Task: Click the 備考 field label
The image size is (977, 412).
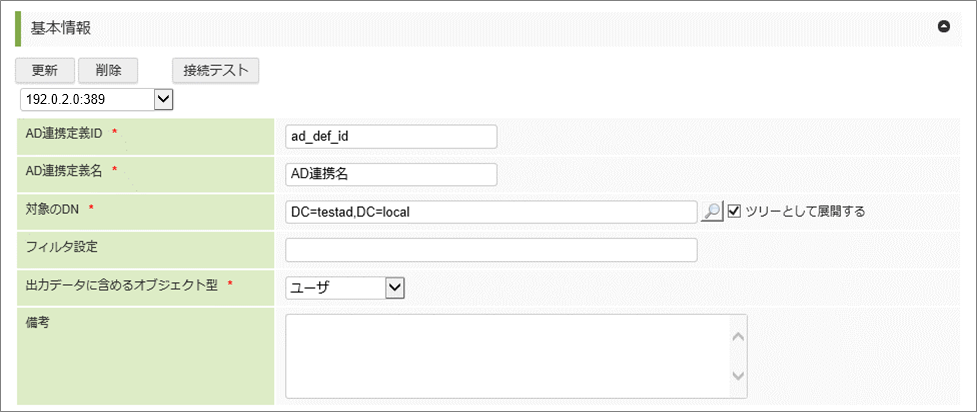Action: [38, 323]
